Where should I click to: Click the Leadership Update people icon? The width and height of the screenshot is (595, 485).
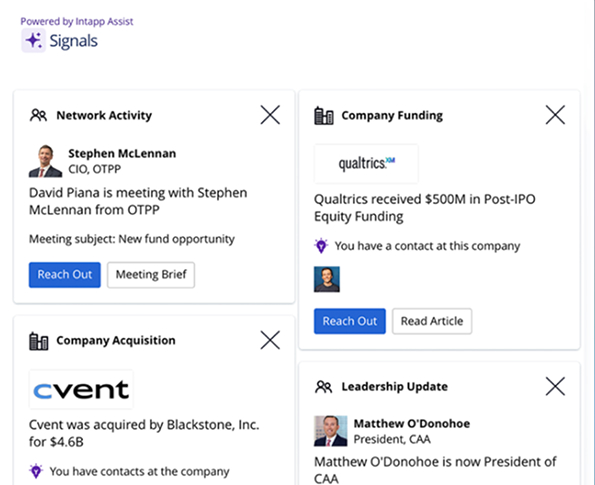(323, 387)
